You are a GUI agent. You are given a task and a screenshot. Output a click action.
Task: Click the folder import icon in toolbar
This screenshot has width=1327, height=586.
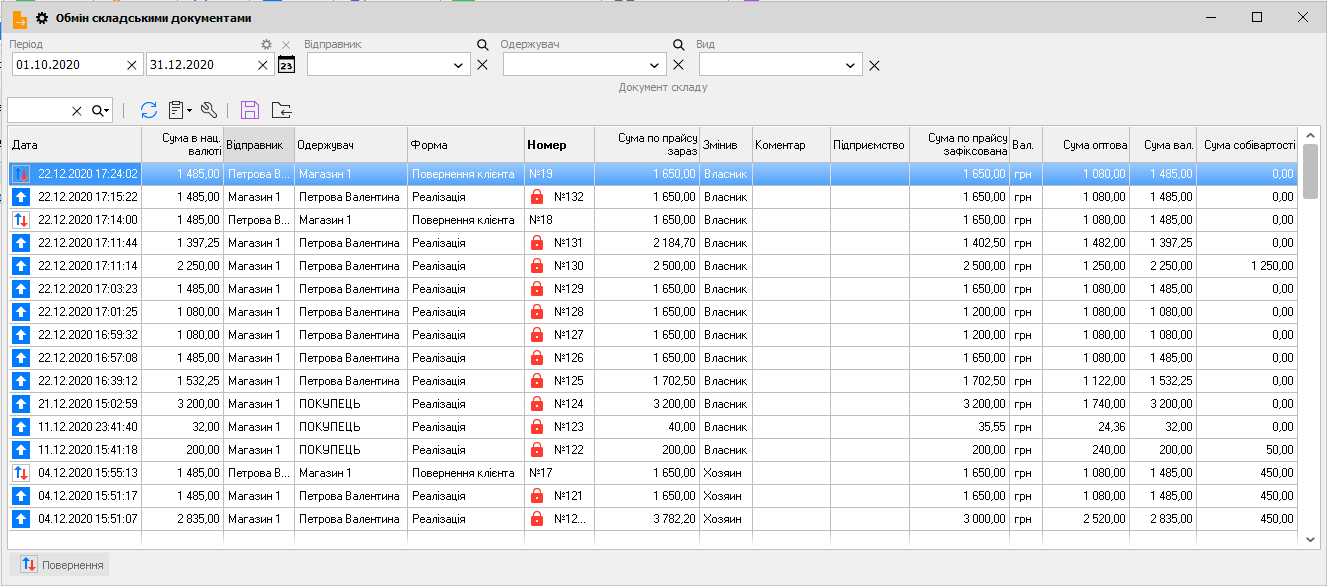[281, 110]
